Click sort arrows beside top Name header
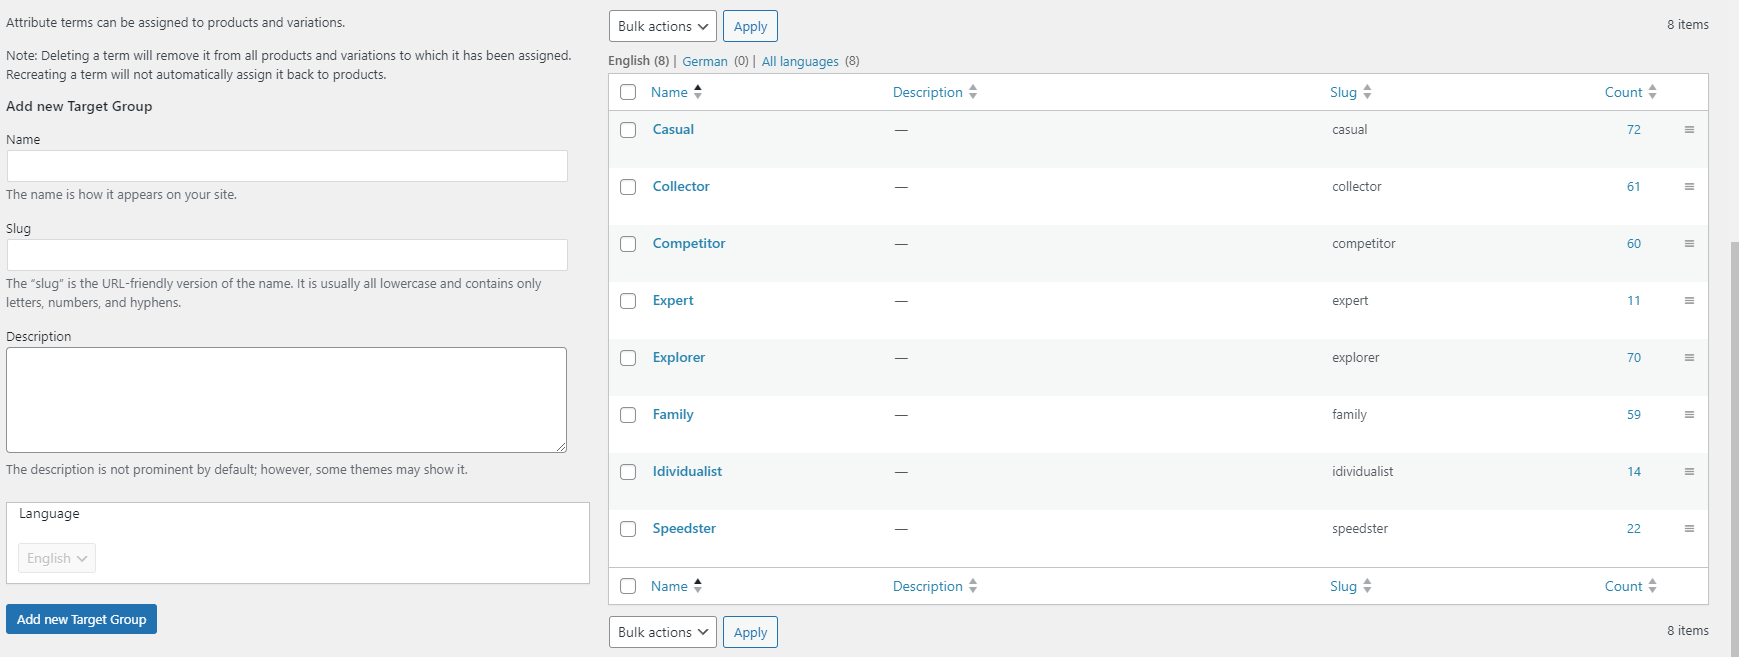1739x657 pixels. [698, 92]
